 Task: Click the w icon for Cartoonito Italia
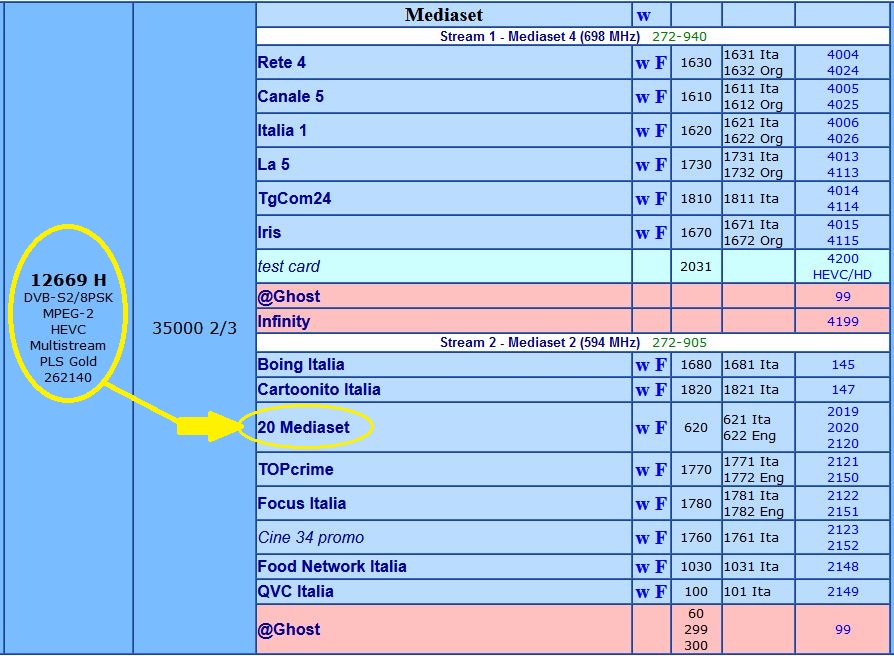643,390
